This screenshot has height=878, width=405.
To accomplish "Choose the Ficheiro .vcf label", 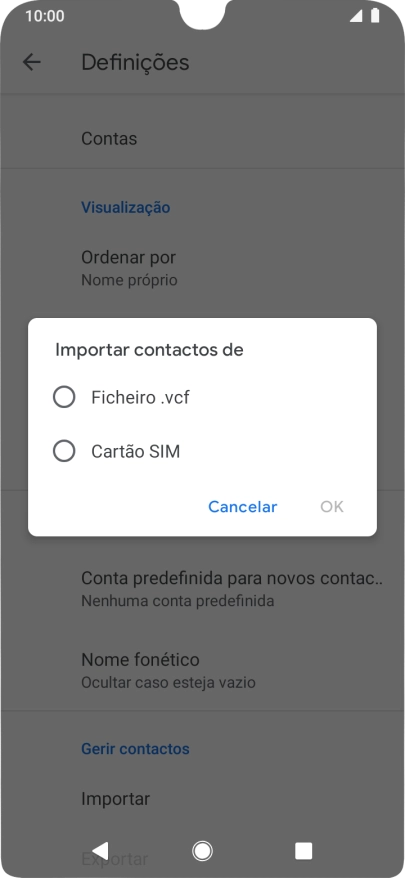I will [141, 398].
